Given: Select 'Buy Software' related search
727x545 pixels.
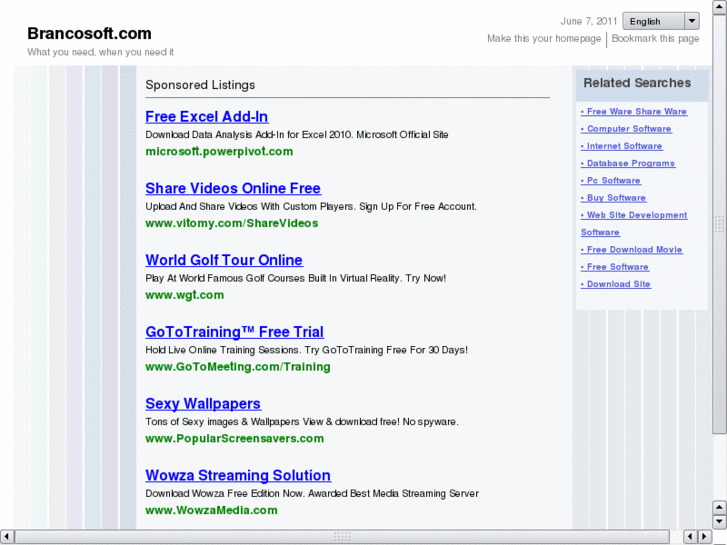Looking at the screenshot, I should (x=613, y=198).
